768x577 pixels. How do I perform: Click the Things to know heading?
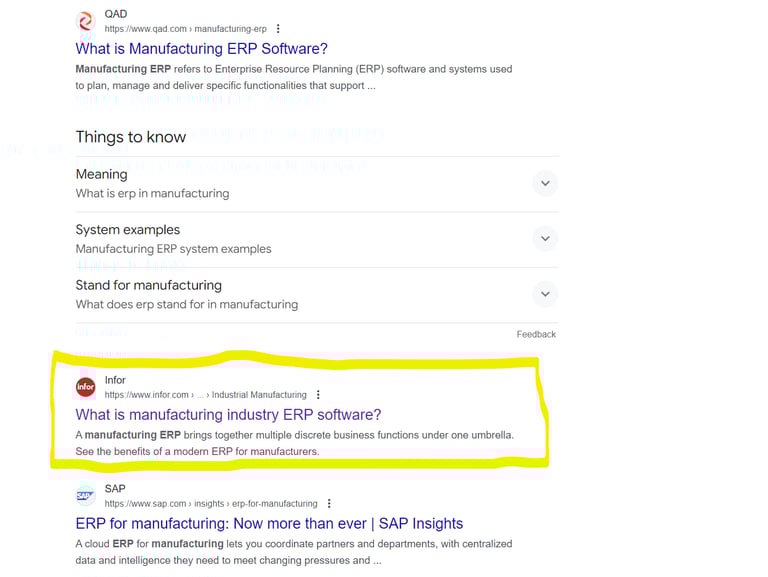pyautogui.click(x=130, y=137)
